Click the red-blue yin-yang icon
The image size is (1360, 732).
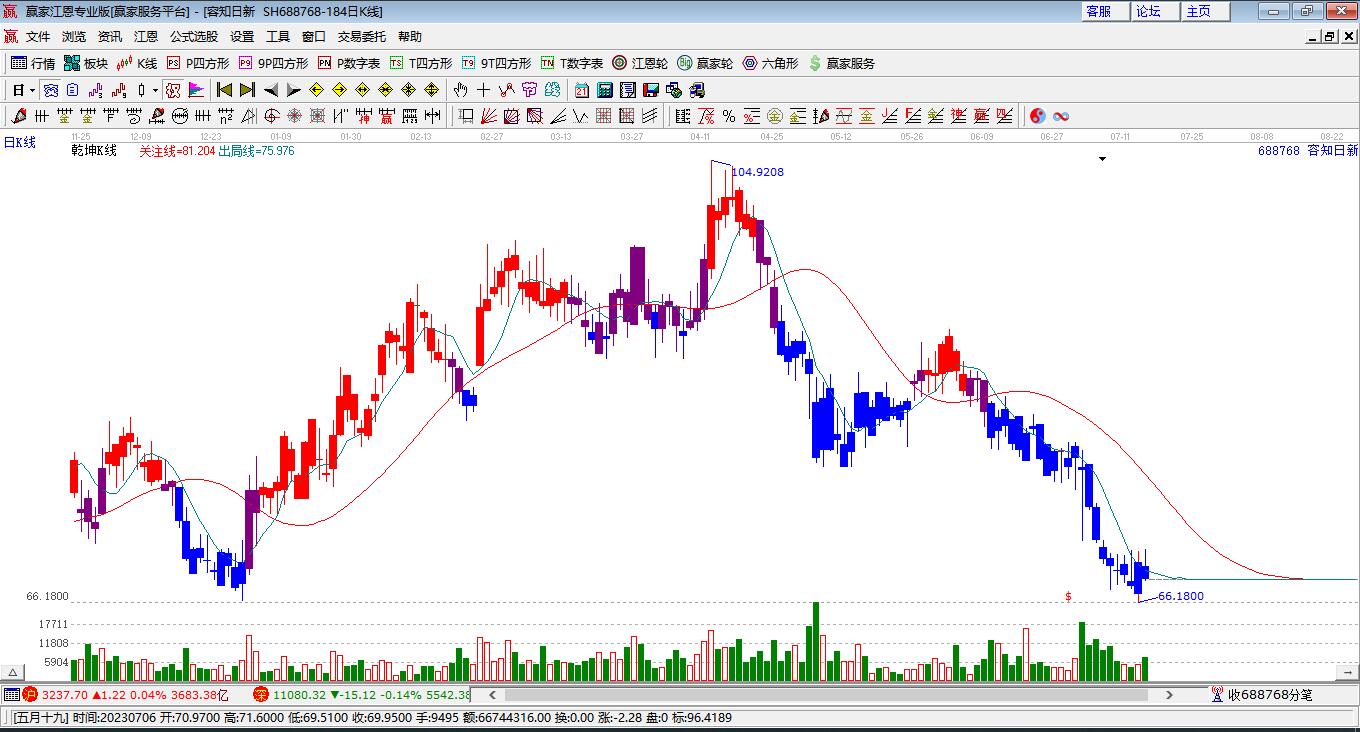pos(1037,116)
